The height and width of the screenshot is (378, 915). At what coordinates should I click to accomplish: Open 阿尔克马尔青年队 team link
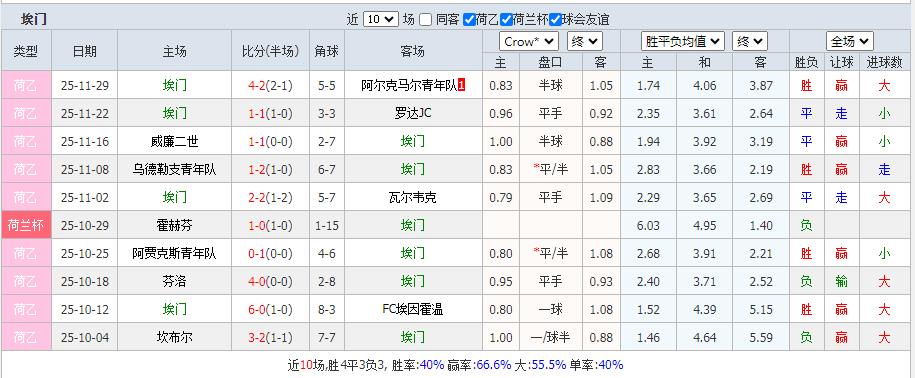[409, 86]
